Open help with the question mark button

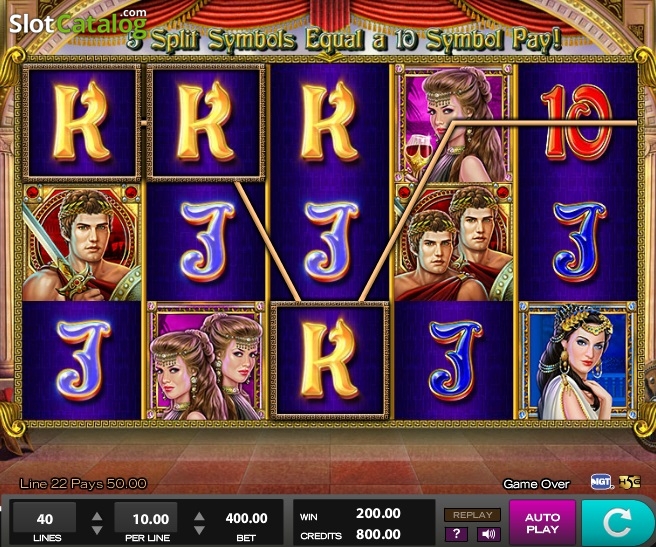click(456, 534)
